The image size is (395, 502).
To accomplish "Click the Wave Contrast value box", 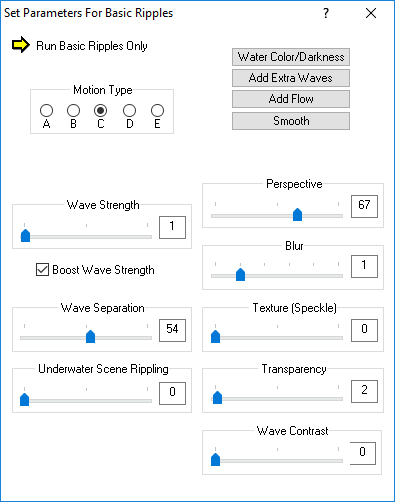I will (363, 453).
